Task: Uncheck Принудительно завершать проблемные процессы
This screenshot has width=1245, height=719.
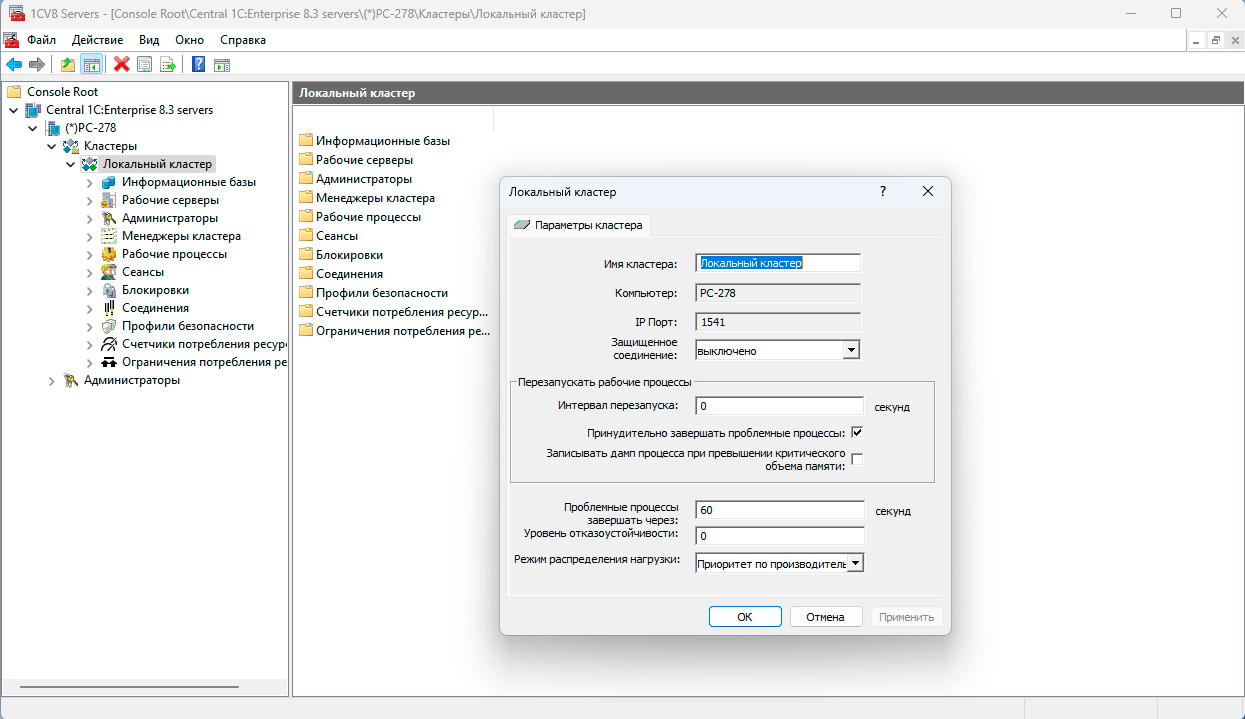Action: (x=857, y=433)
